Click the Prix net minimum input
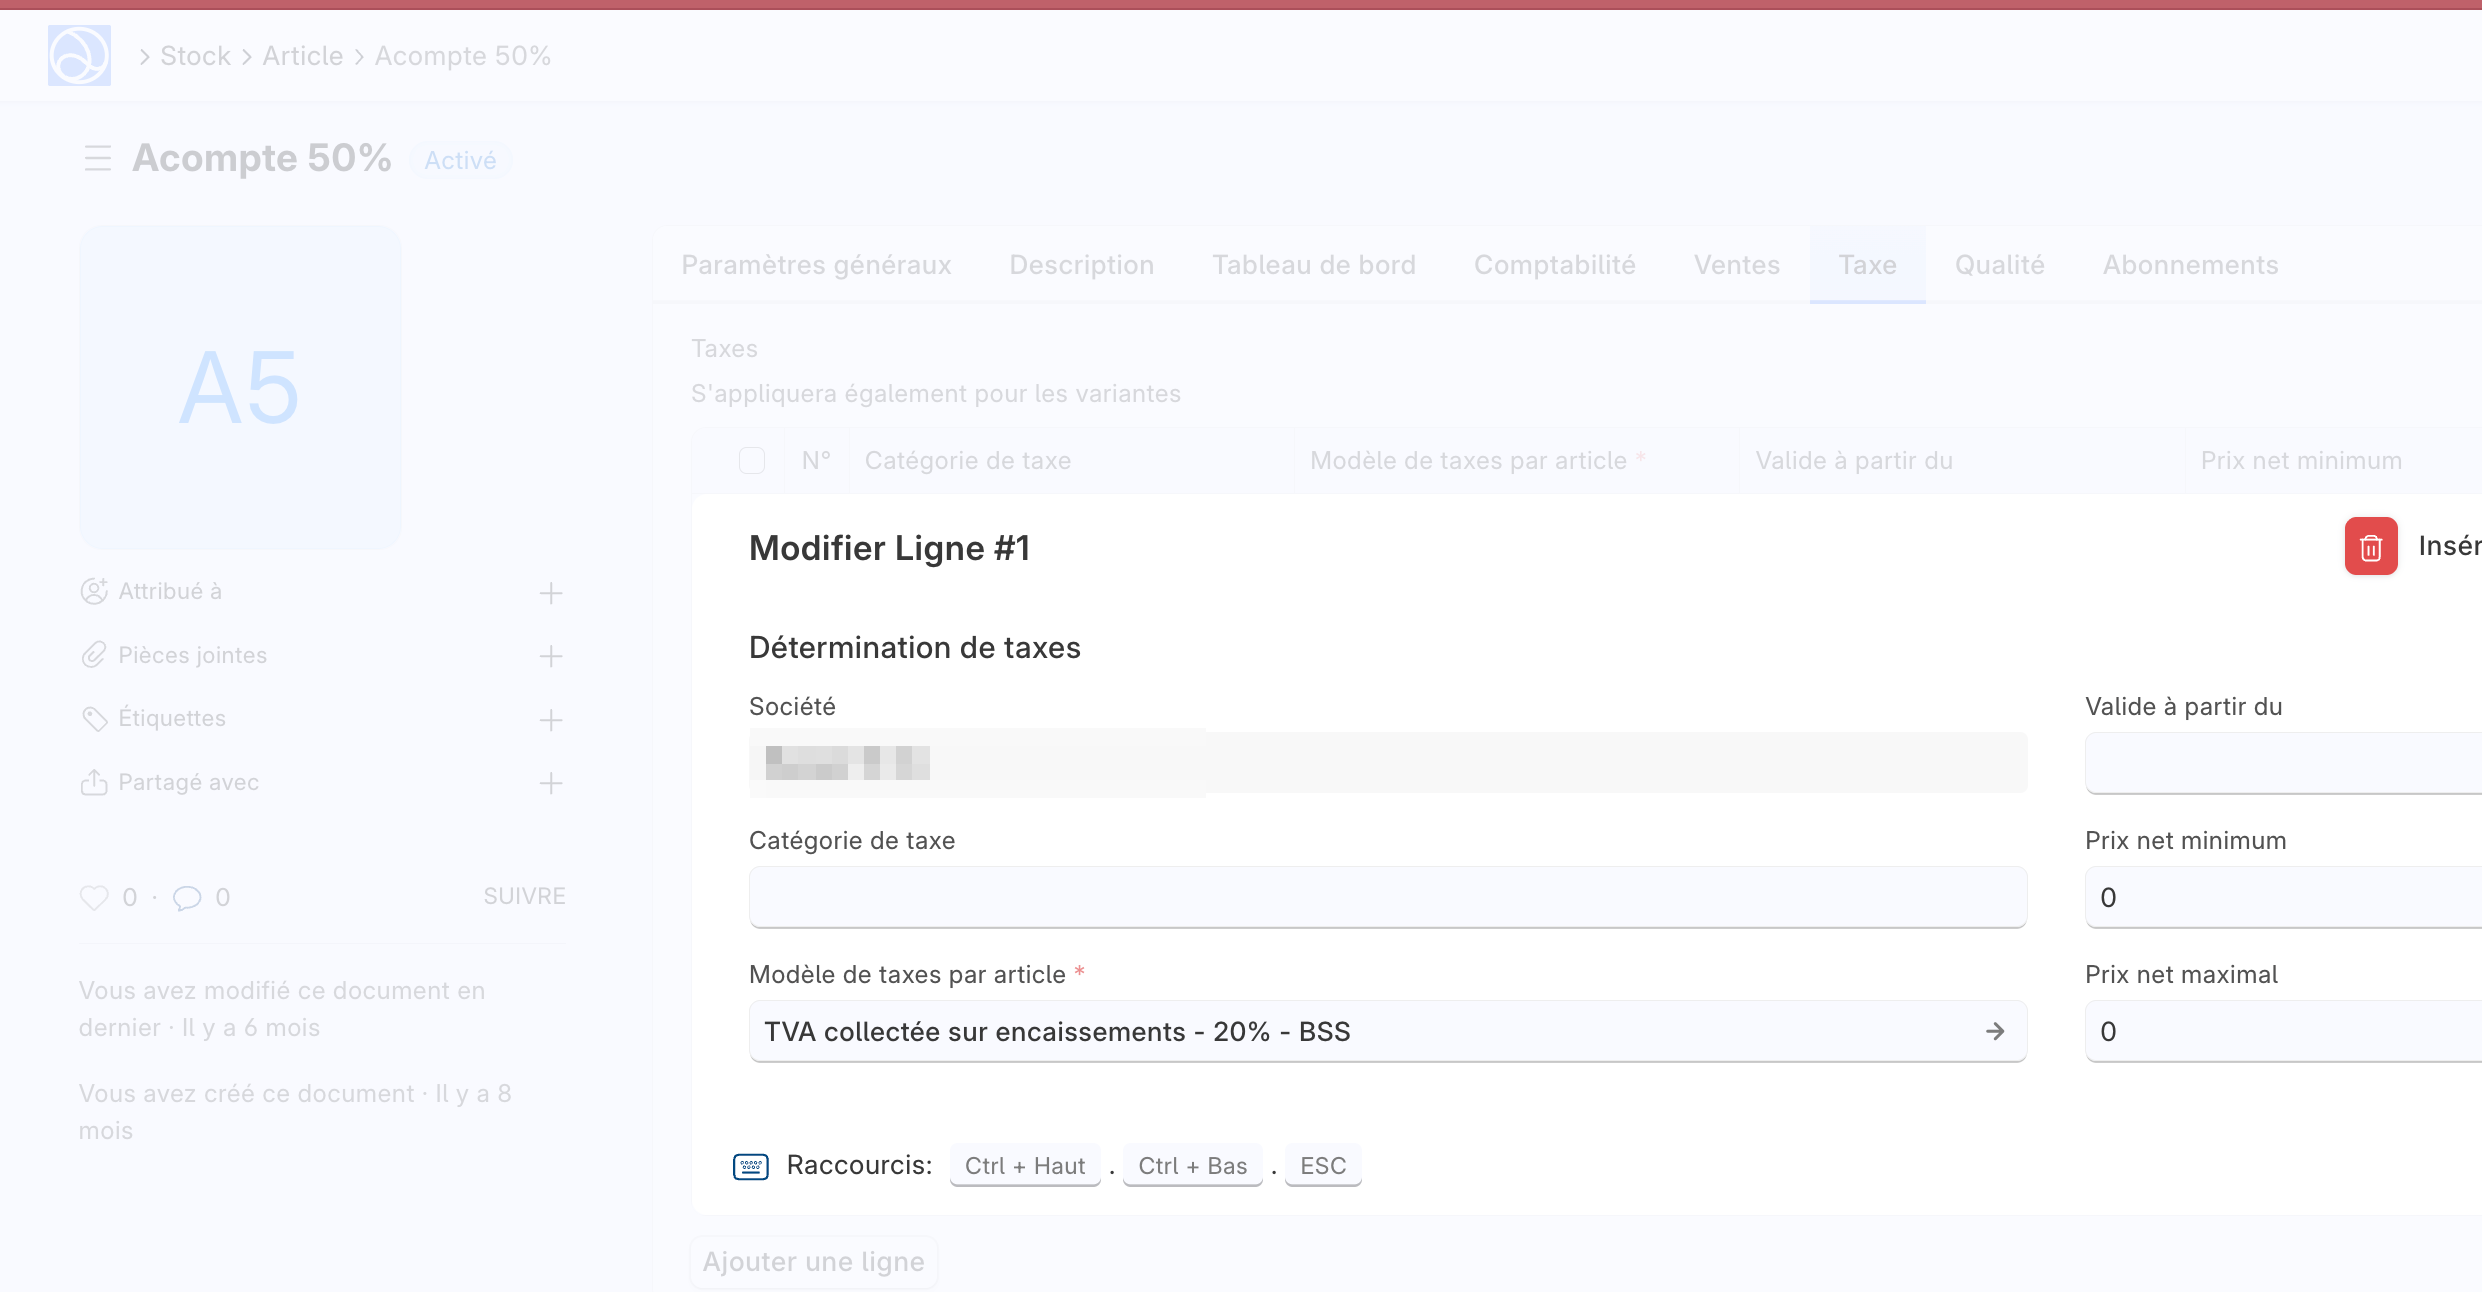The height and width of the screenshot is (1292, 2482). click(x=2282, y=897)
